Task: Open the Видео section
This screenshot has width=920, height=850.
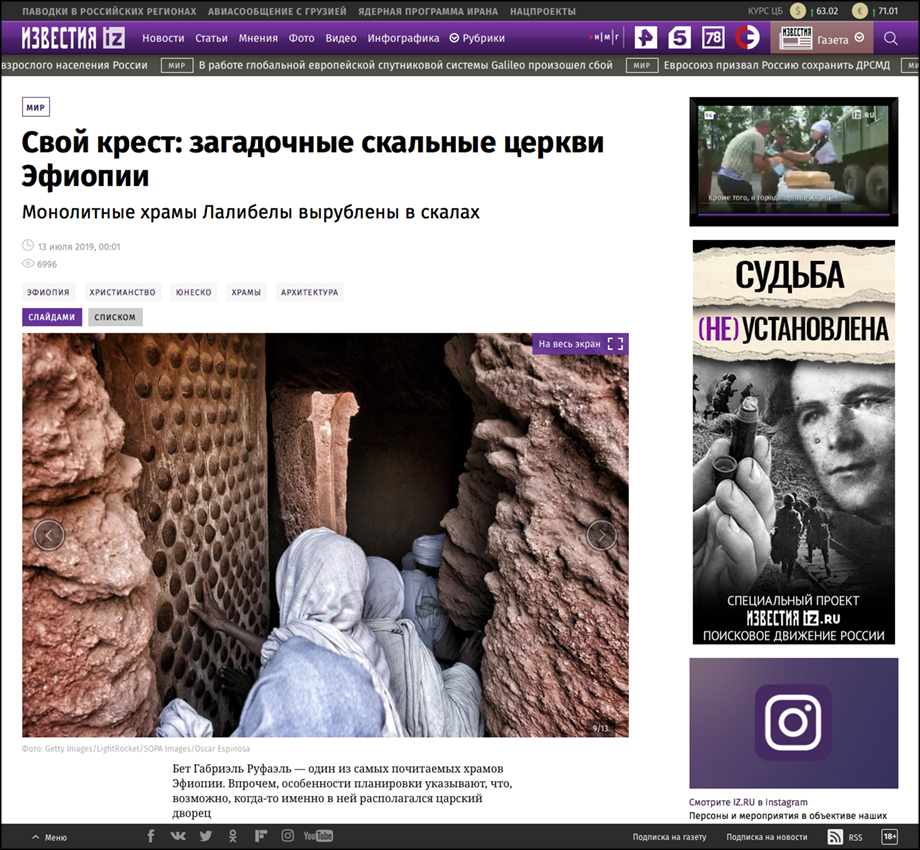Action: click(x=341, y=38)
